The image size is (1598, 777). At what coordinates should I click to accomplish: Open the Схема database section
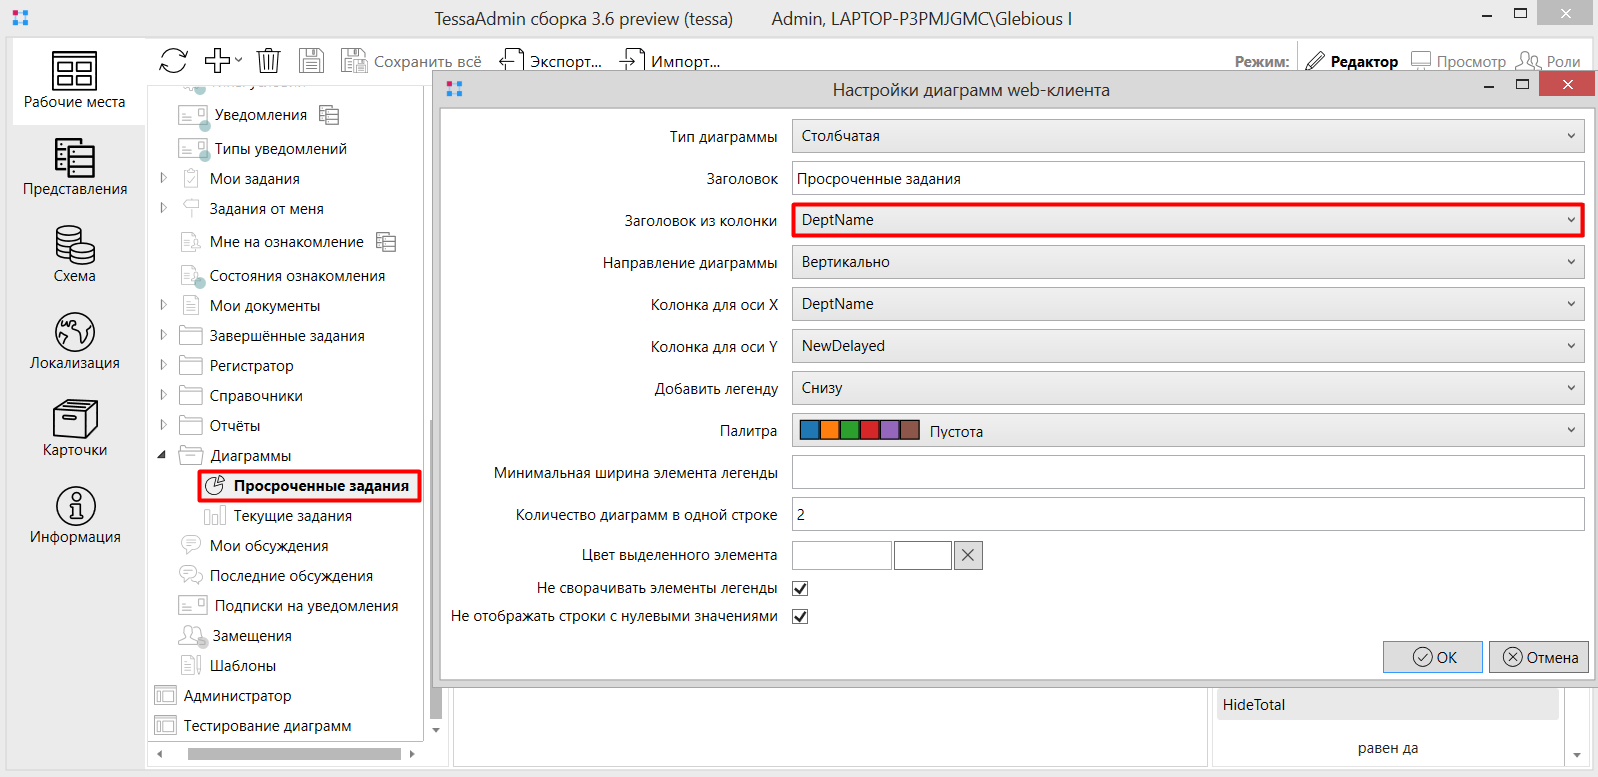pyautogui.click(x=75, y=253)
